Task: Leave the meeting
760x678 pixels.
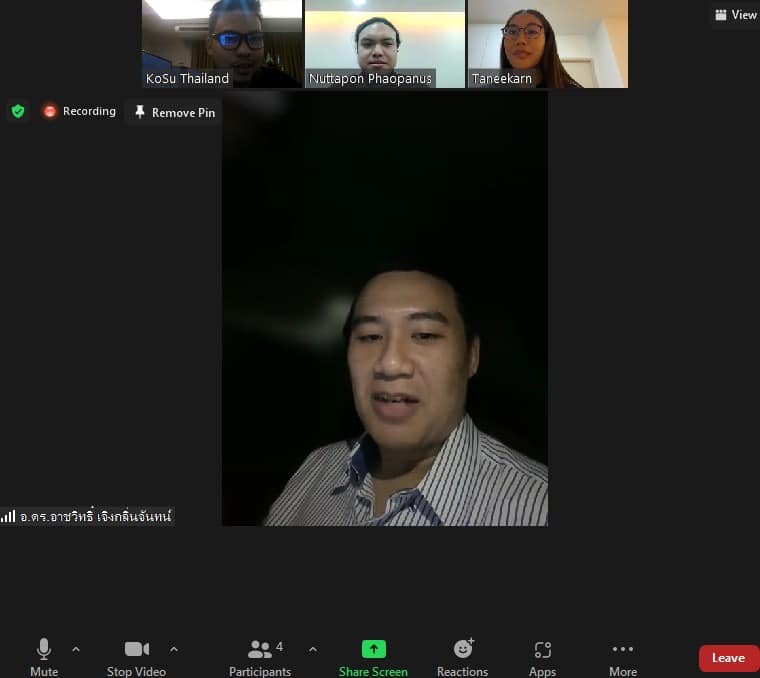Action: pyautogui.click(x=728, y=658)
